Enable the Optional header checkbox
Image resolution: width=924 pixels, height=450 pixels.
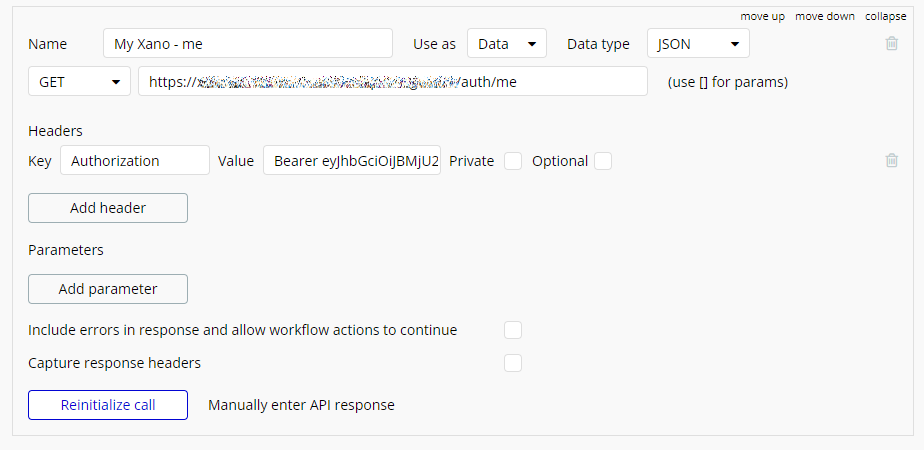602,161
